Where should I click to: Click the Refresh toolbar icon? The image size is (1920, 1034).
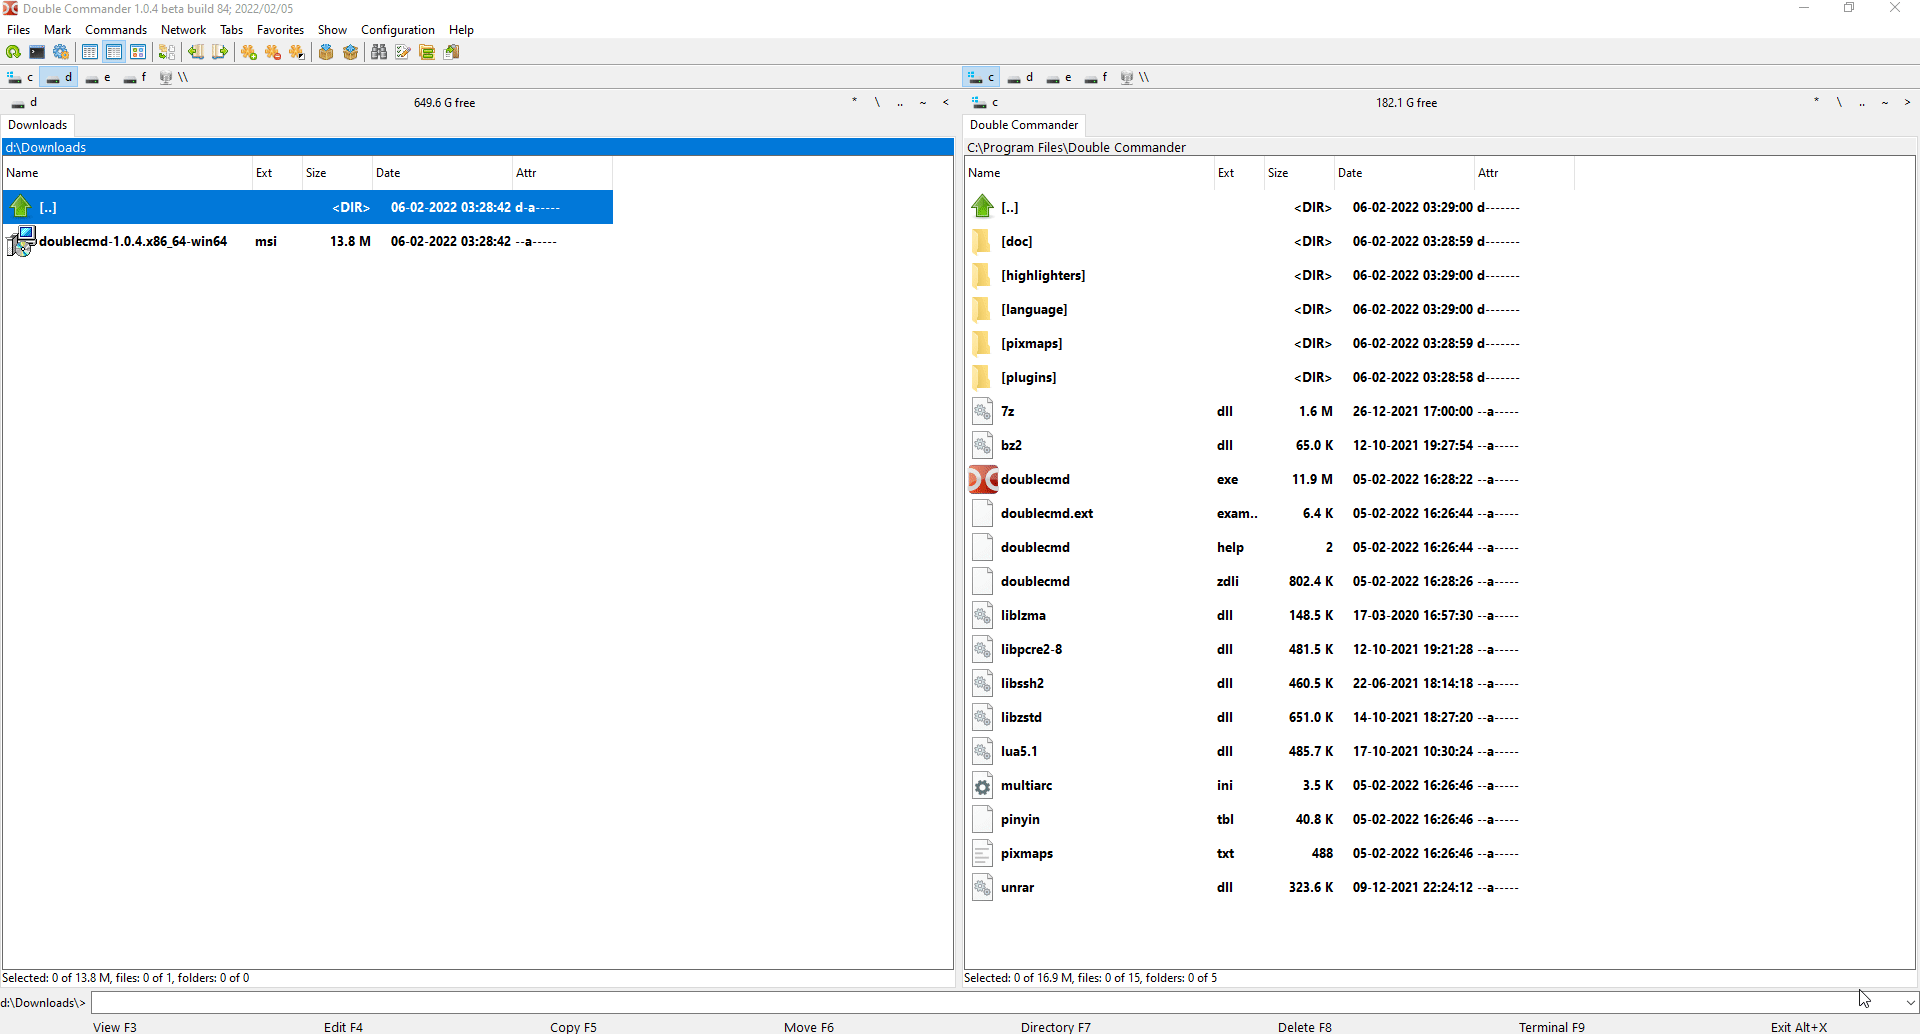[13, 52]
